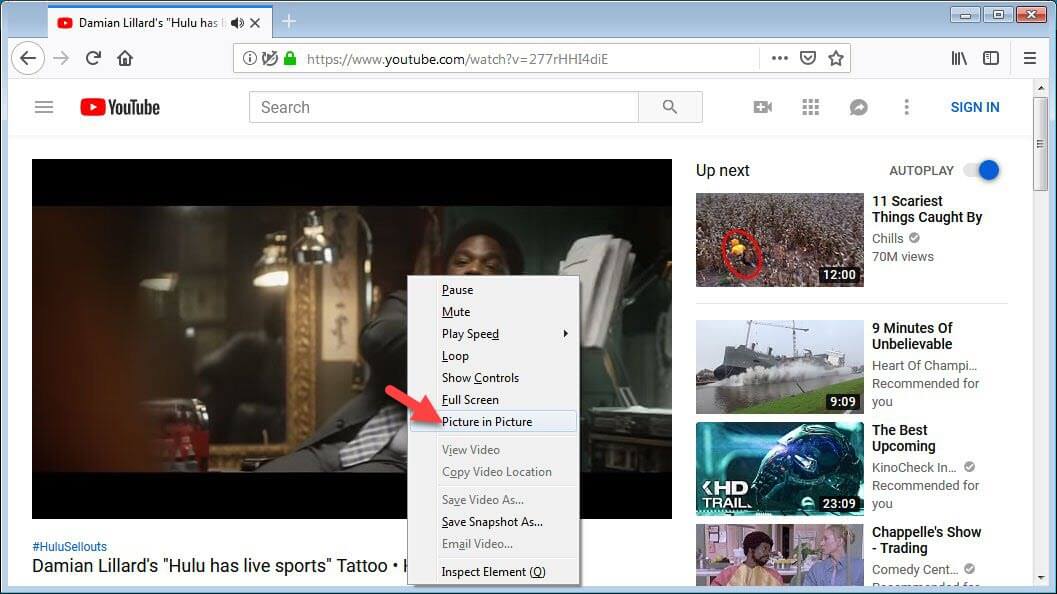The image size is (1057, 594).
Task: Open Firefox Library icon in toolbar
Action: 959,58
